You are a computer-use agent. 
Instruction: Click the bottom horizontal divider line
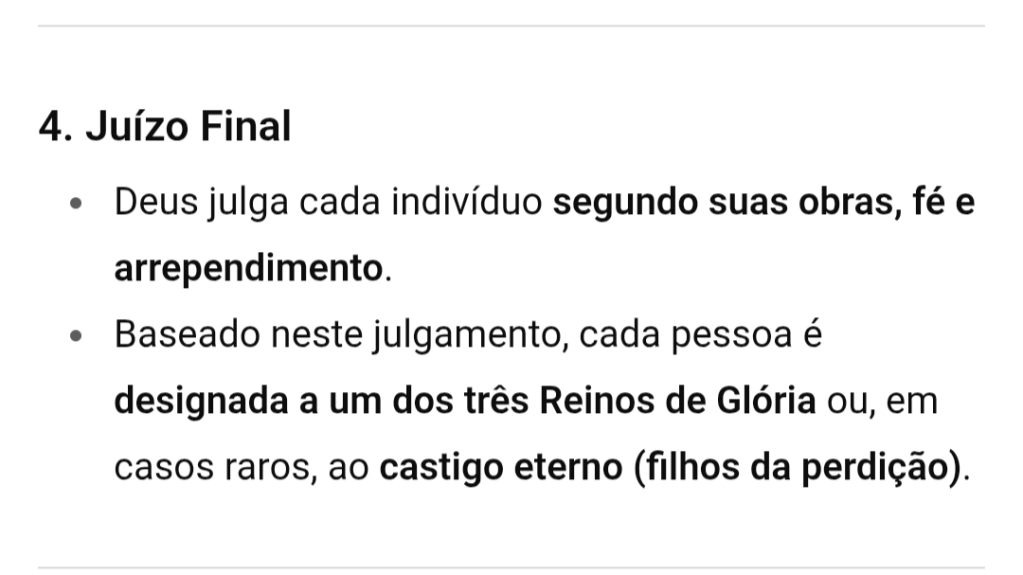coord(511,567)
